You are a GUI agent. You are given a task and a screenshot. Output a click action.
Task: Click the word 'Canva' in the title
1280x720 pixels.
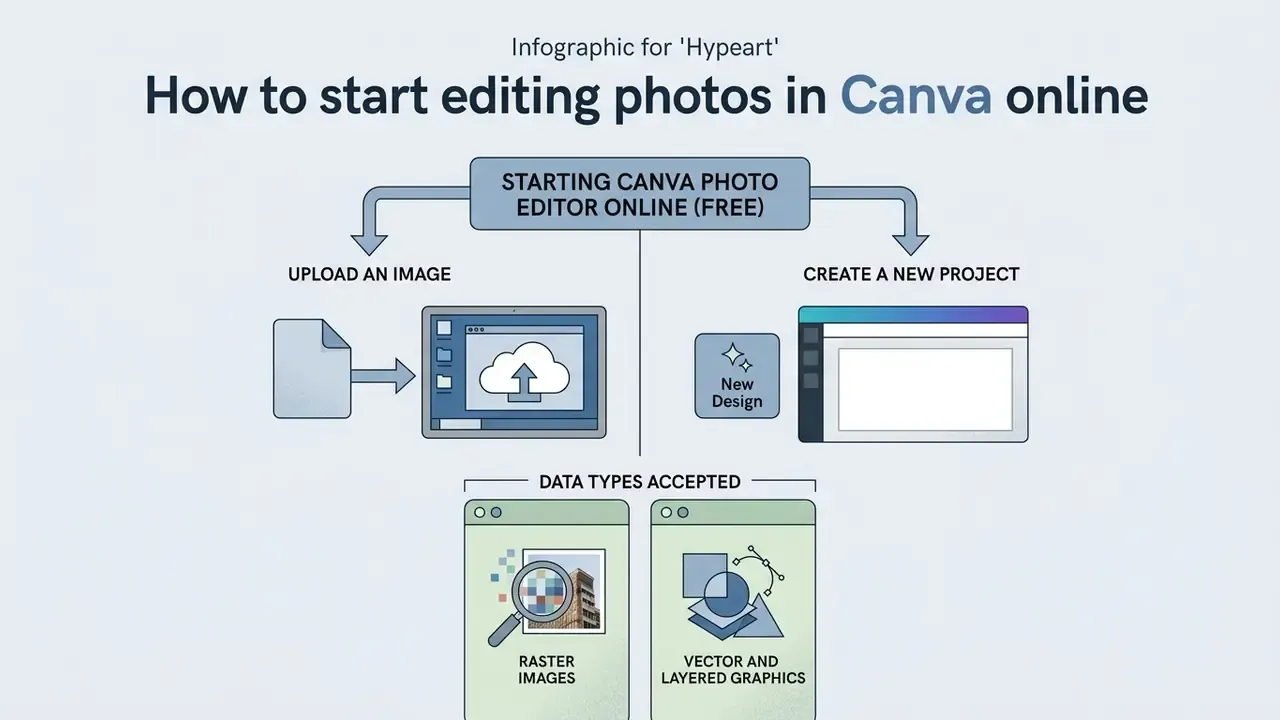point(916,97)
